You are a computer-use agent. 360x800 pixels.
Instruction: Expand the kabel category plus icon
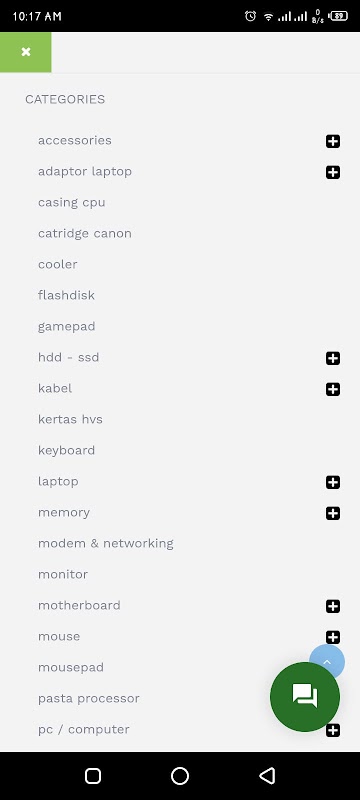tap(333, 389)
